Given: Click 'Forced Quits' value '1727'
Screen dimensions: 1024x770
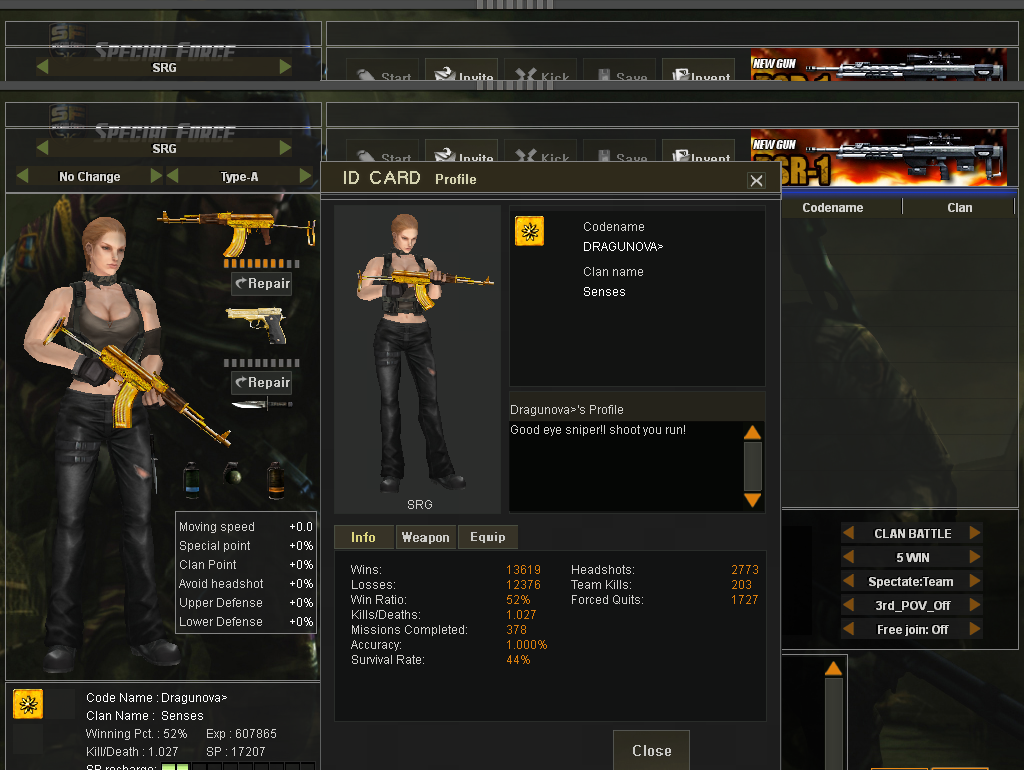Looking at the screenshot, I should 744,600.
